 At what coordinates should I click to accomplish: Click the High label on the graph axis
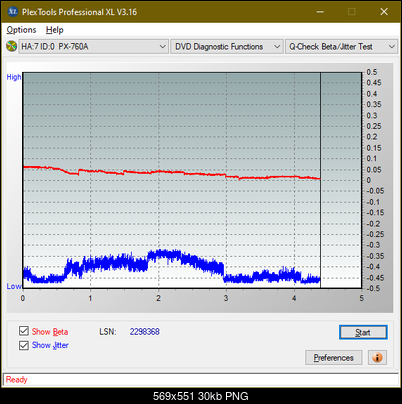[14, 77]
